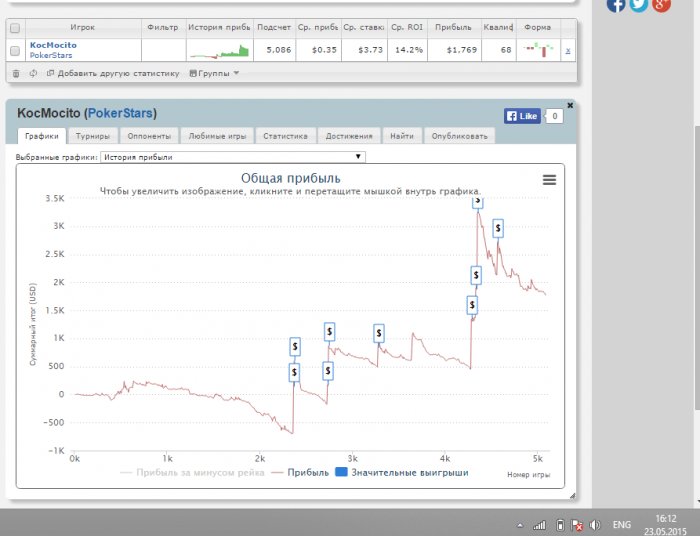The height and width of the screenshot is (536, 700).
Task: Share via Twitter round icon
Action: [x=638, y=5]
